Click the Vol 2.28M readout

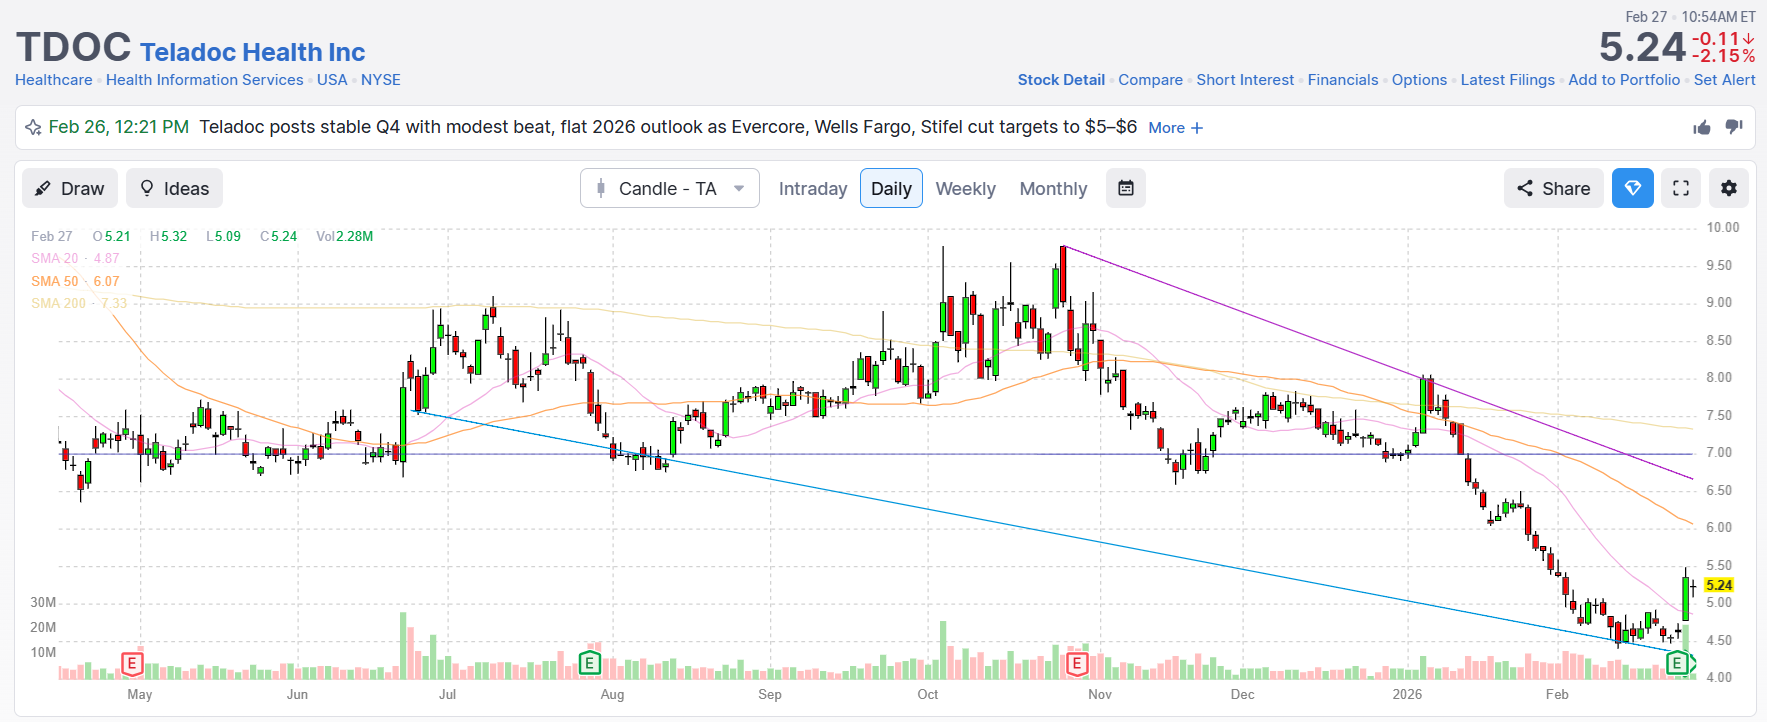coord(345,236)
